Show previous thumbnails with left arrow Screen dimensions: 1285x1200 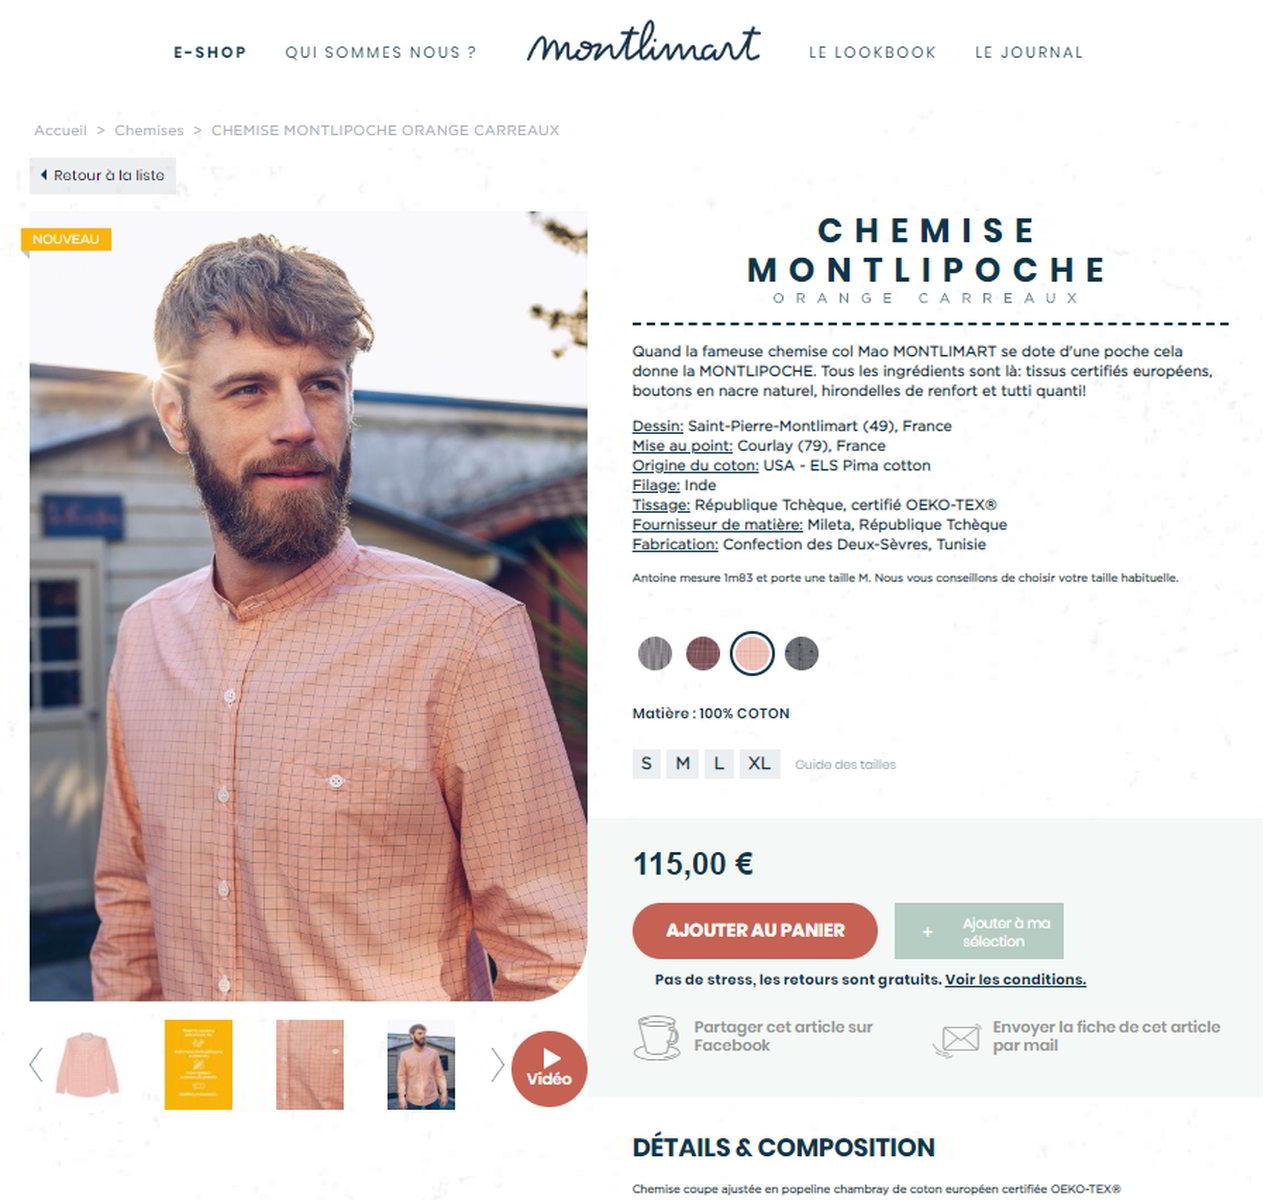point(37,1065)
